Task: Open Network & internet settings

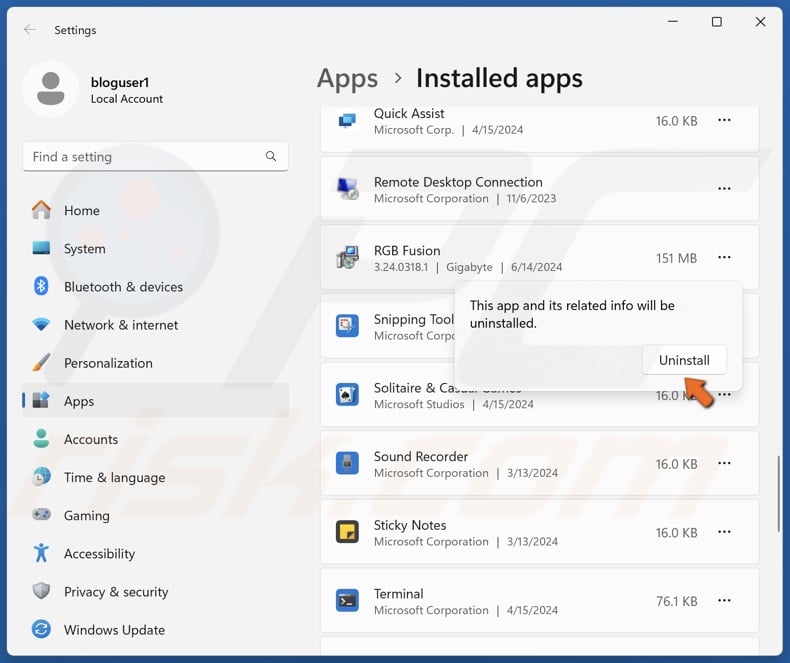Action: pyautogui.click(x=156, y=325)
